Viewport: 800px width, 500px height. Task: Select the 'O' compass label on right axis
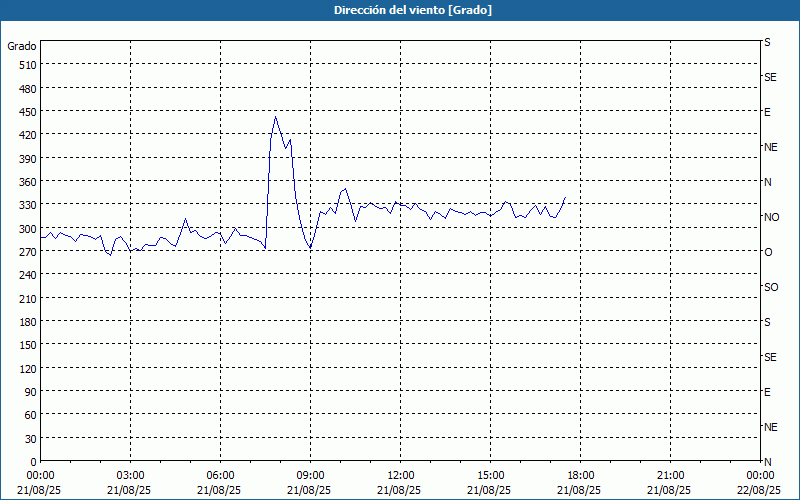pyautogui.click(x=768, y=252)
